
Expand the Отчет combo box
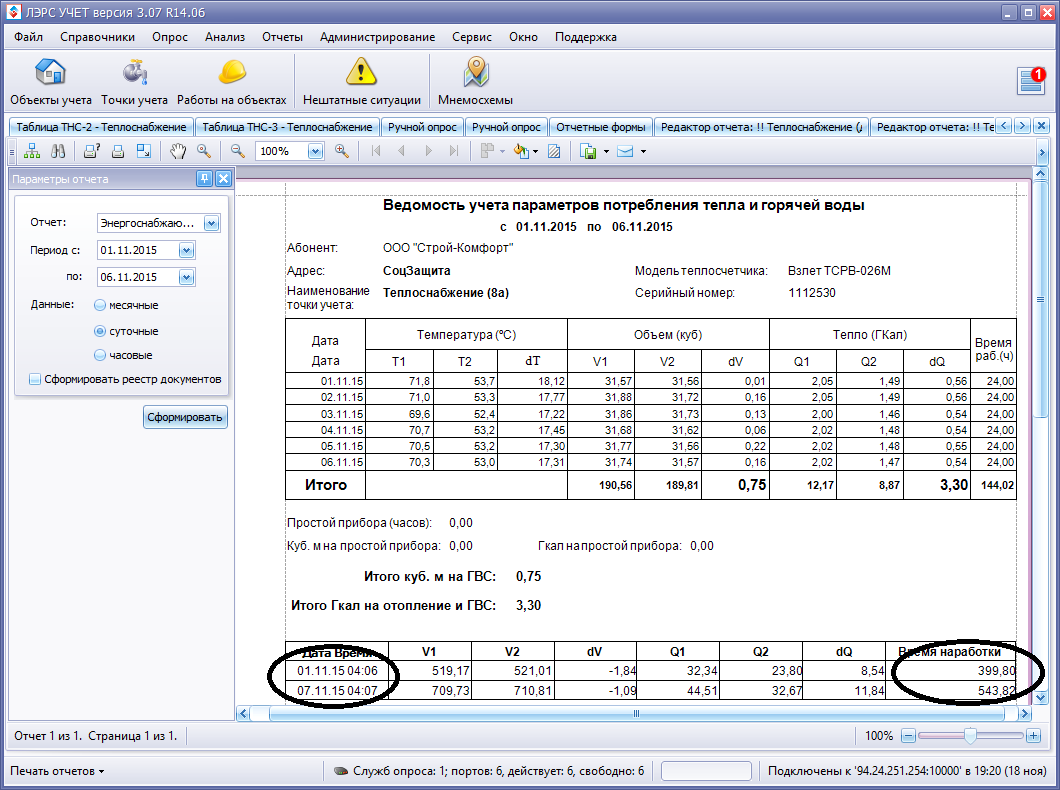pos(212,223)
